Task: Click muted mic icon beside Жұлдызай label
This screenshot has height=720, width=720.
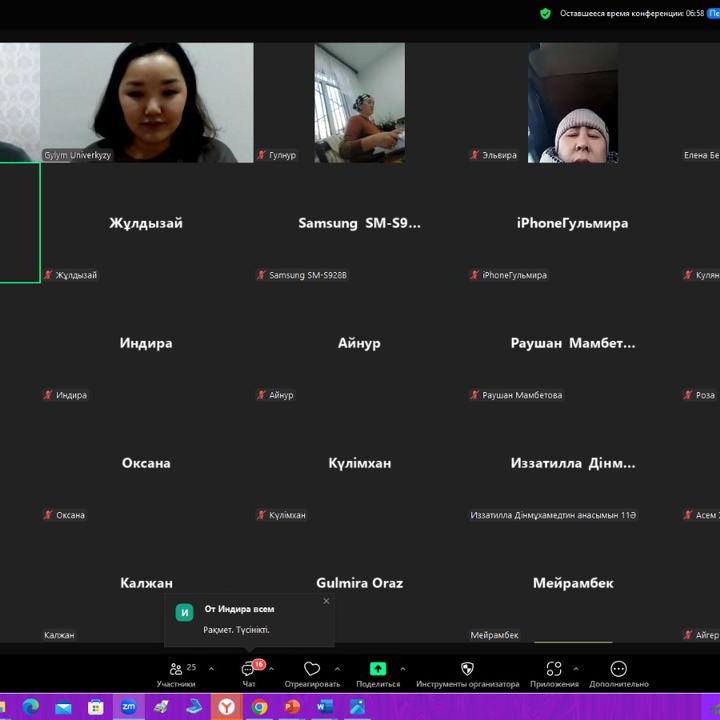Action: [48, 275]
